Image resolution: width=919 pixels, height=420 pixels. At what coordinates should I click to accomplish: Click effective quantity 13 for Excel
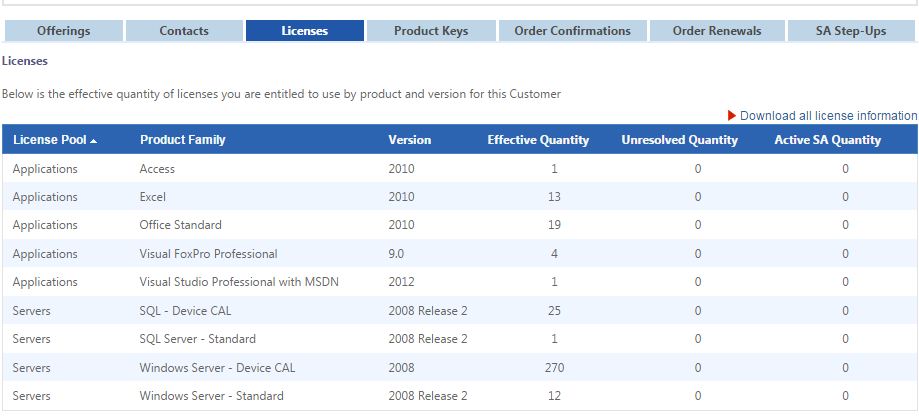pyautogui.click(x=554, y=197)
